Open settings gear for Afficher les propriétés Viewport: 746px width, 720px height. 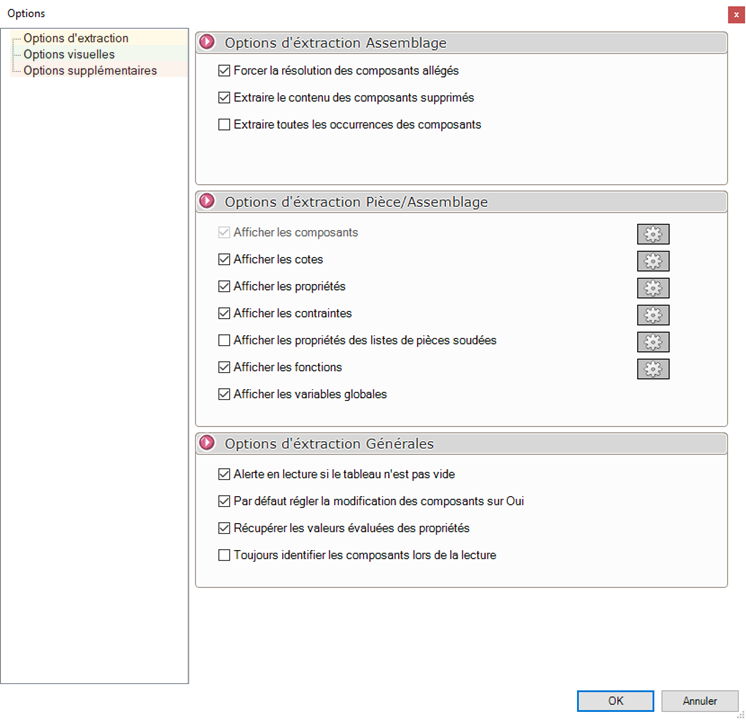click(653, 288)
